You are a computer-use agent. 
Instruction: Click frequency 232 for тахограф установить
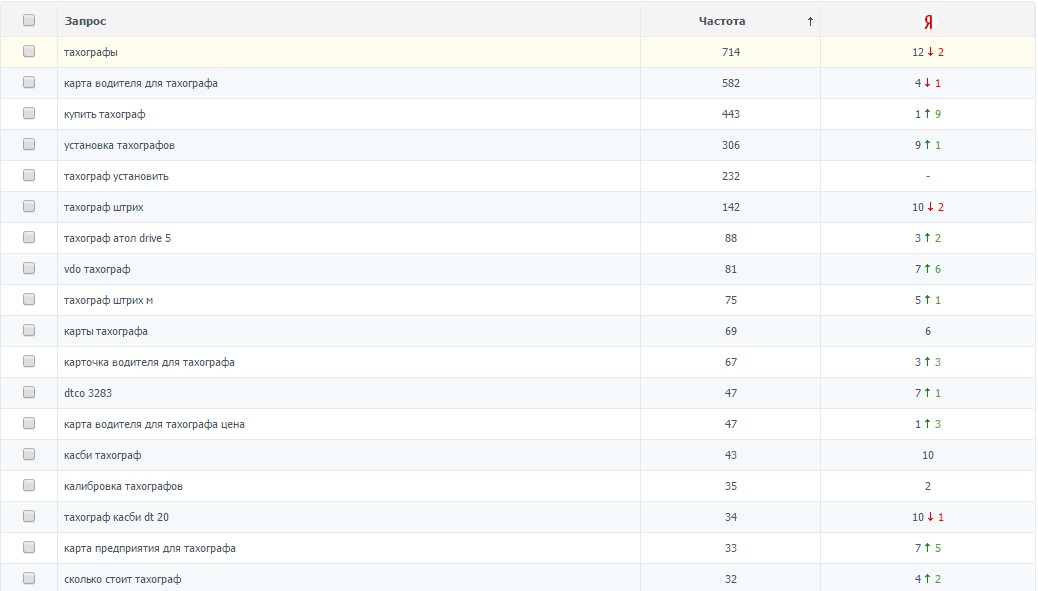[730, 176]
